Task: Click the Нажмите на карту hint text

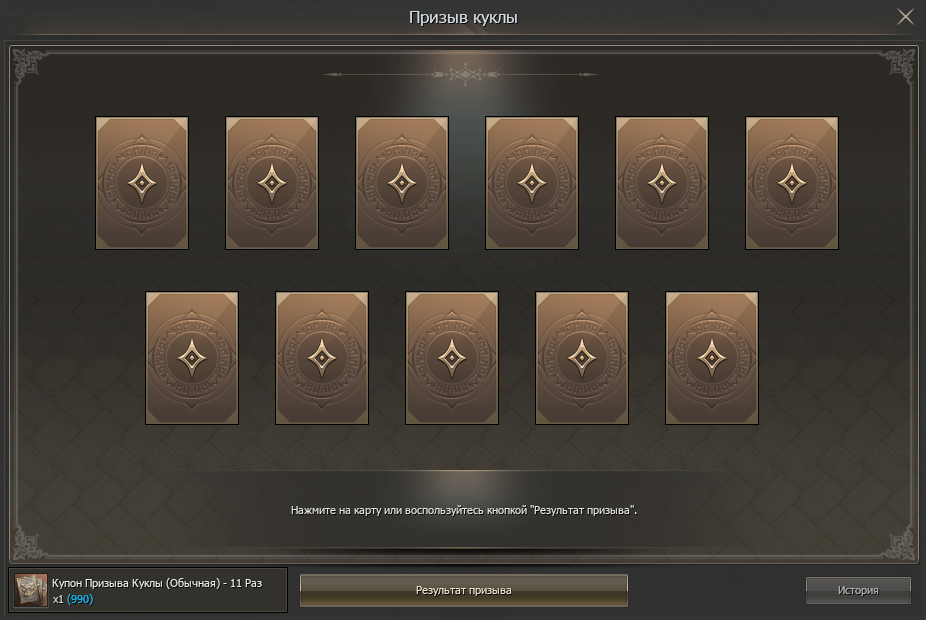Action: (464, 510)
